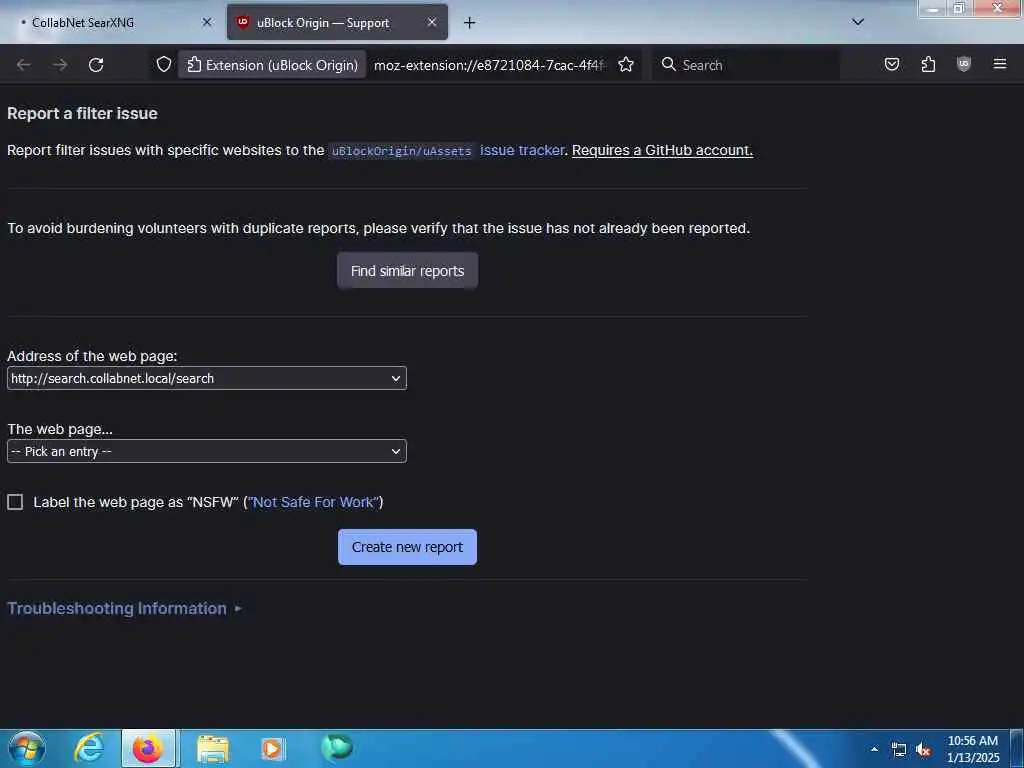Click the Firefox taskbar icon
The width and height of the screenshot is (1024, 768).
[x=148, y=748]
